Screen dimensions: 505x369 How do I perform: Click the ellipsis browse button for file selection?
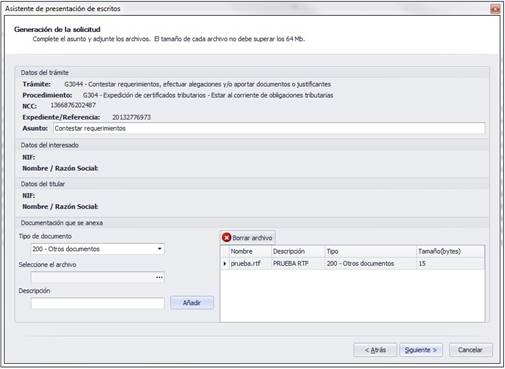tap(160, 277)
